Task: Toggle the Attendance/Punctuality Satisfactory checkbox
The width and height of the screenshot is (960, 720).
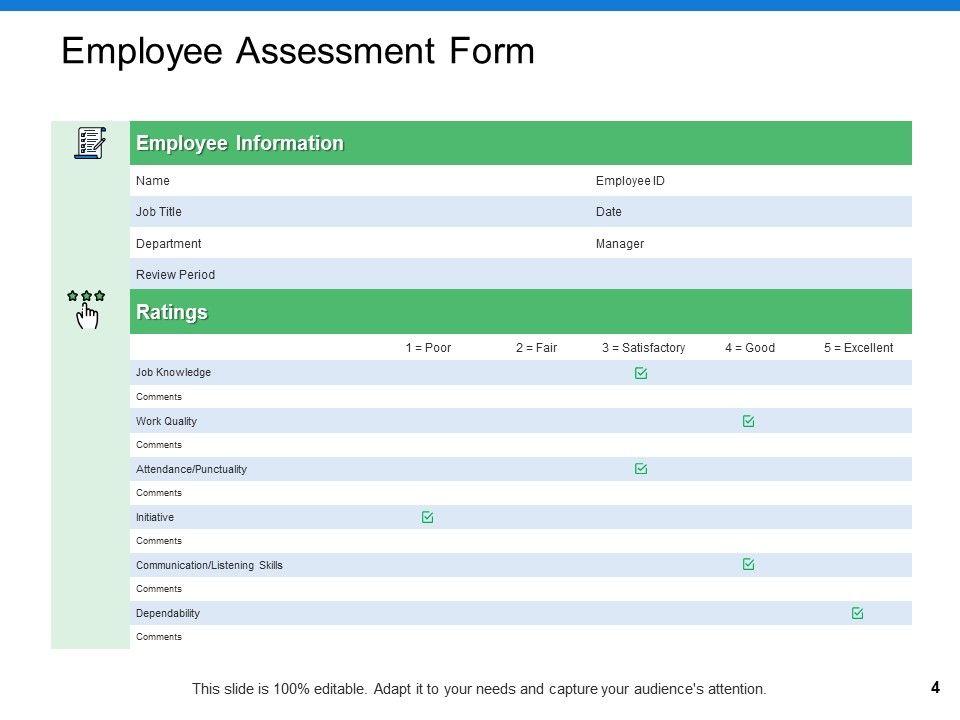Action: [641, 469]
